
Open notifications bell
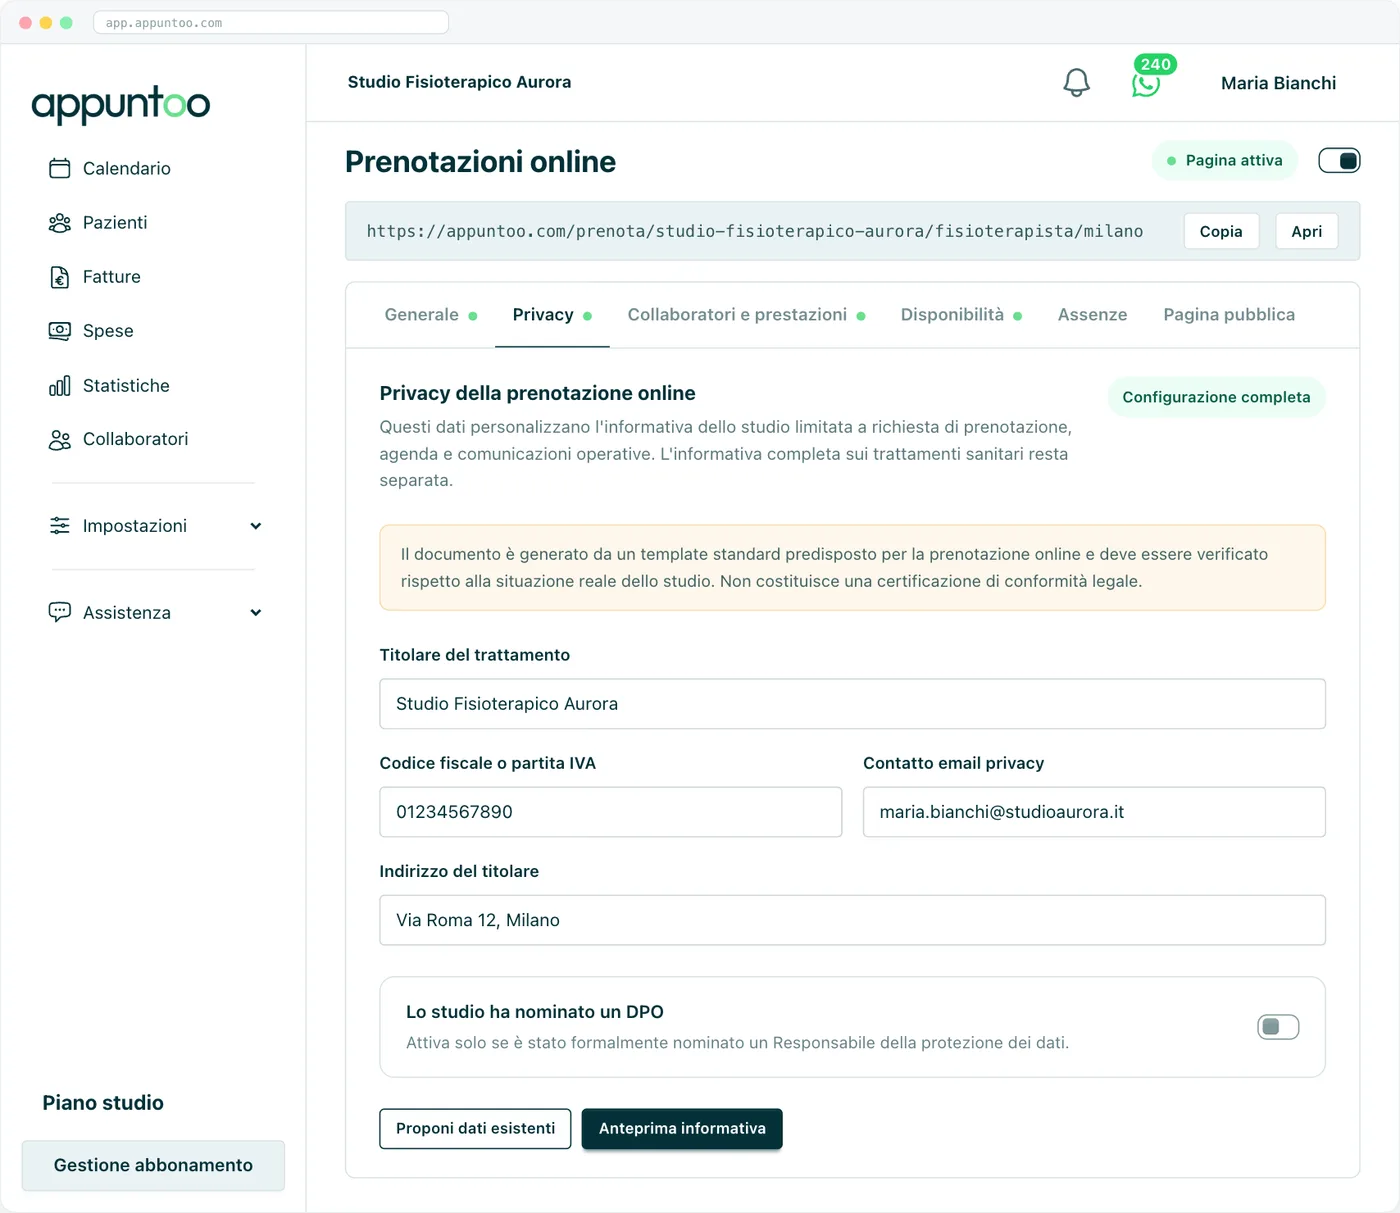click(1076, 83)
